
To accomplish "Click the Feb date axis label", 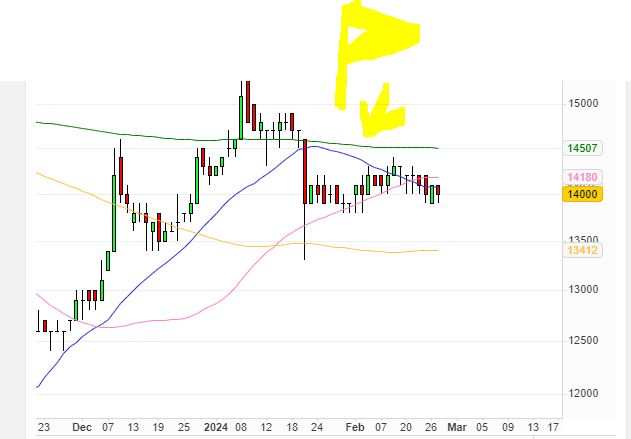I will 355,427.
